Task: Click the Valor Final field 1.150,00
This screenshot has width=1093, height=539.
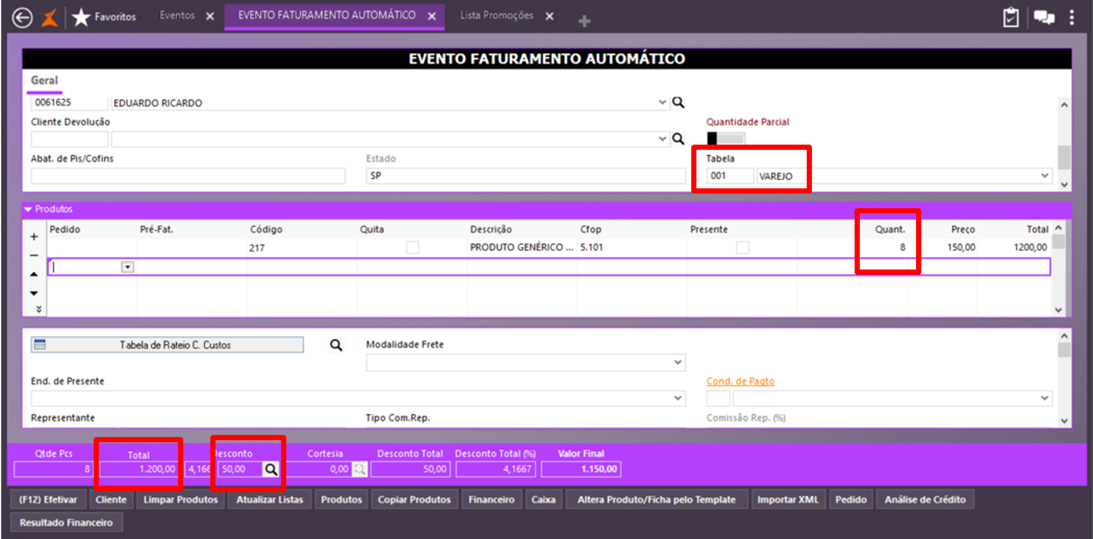Action: (580, 469)
